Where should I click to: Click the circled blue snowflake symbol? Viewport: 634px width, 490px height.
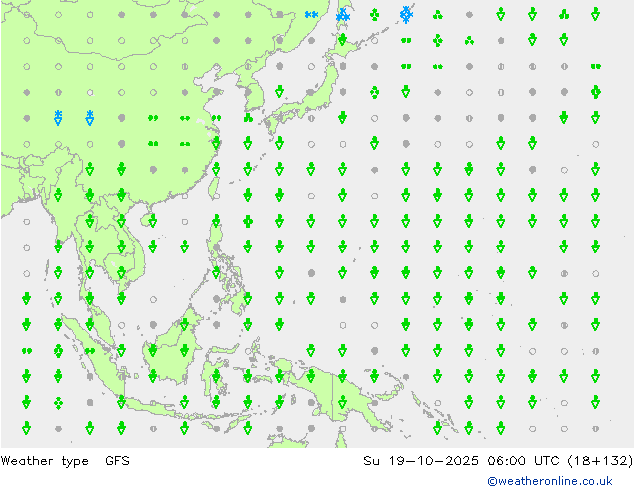coord(406,15)
